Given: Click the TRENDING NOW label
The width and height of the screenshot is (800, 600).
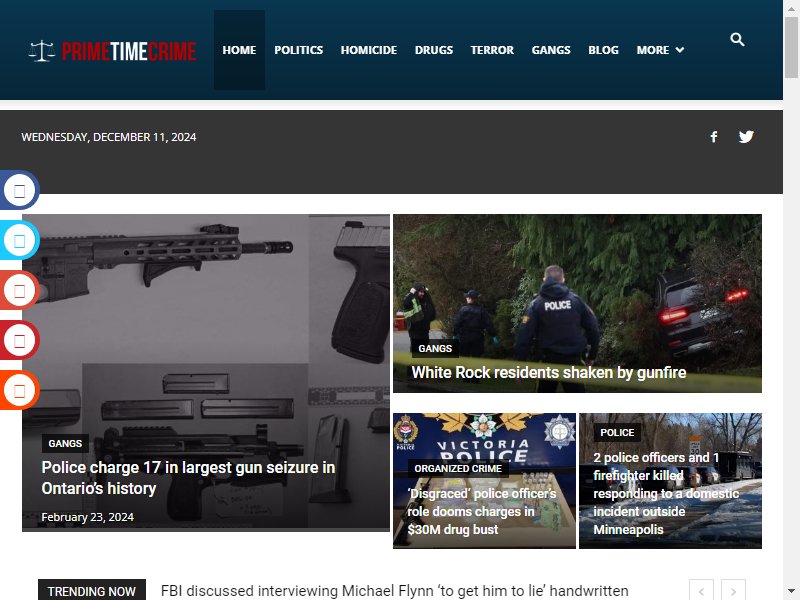Looking at the screenshot, I should click(92, 591).
